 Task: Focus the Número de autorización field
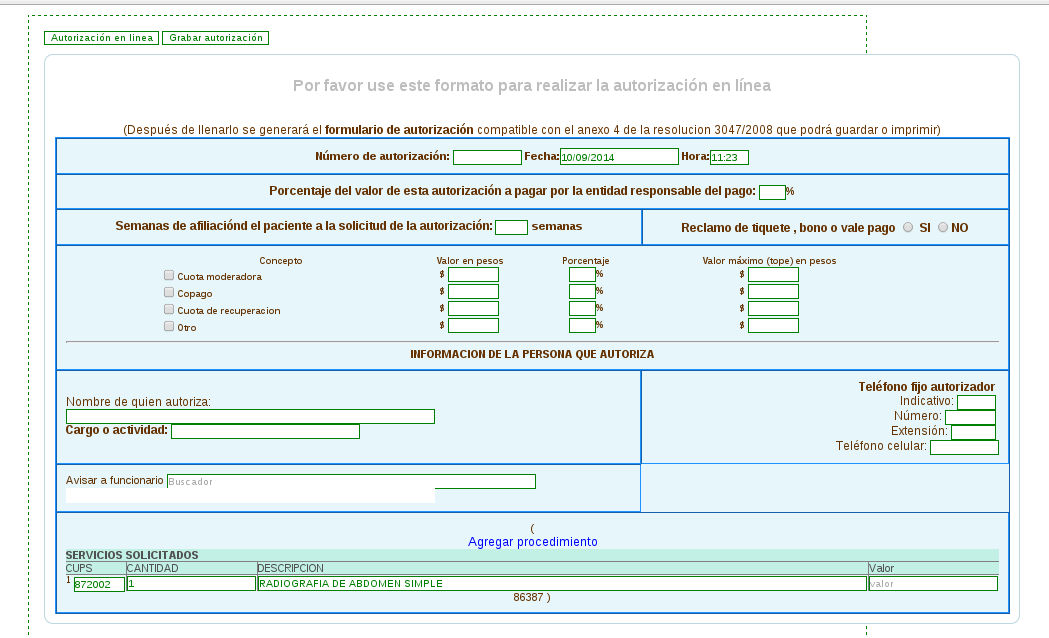487,157
